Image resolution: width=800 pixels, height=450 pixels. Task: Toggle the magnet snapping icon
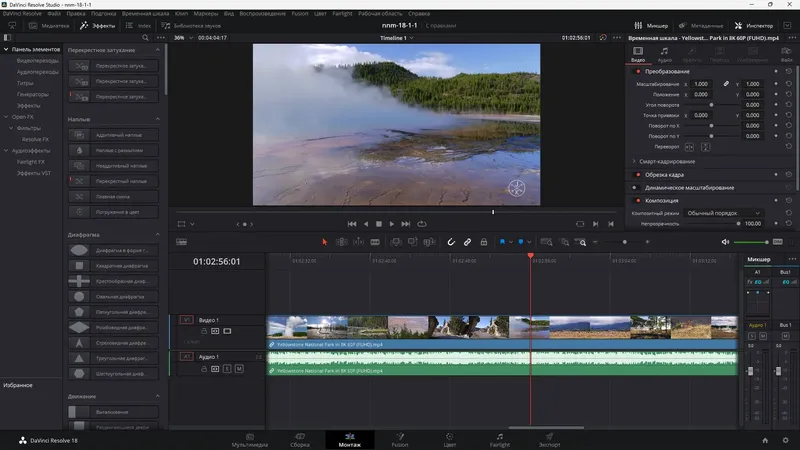tap(451, 241)
